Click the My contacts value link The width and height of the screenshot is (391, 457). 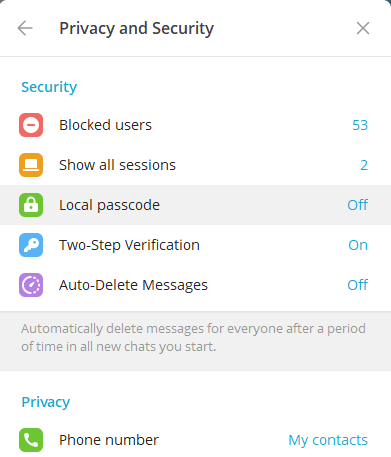[x=328, y=440]
